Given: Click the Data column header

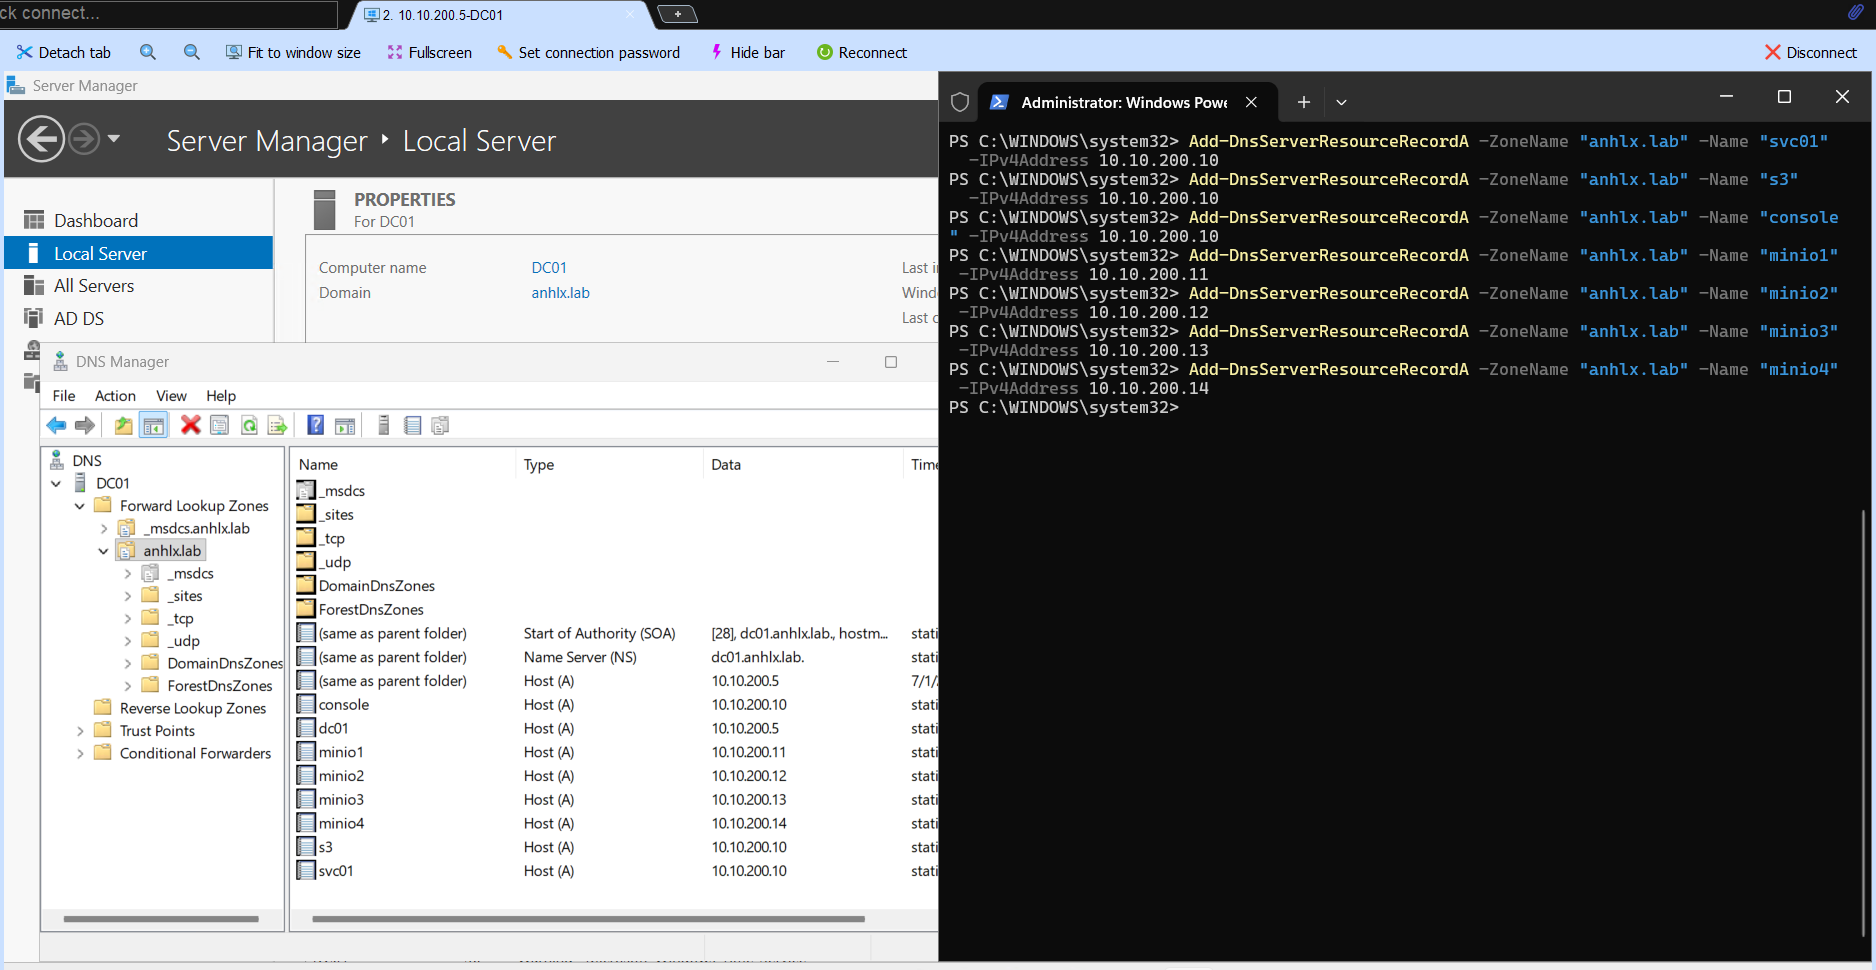Looking at the screenshot, I should [x=803, y=465].
